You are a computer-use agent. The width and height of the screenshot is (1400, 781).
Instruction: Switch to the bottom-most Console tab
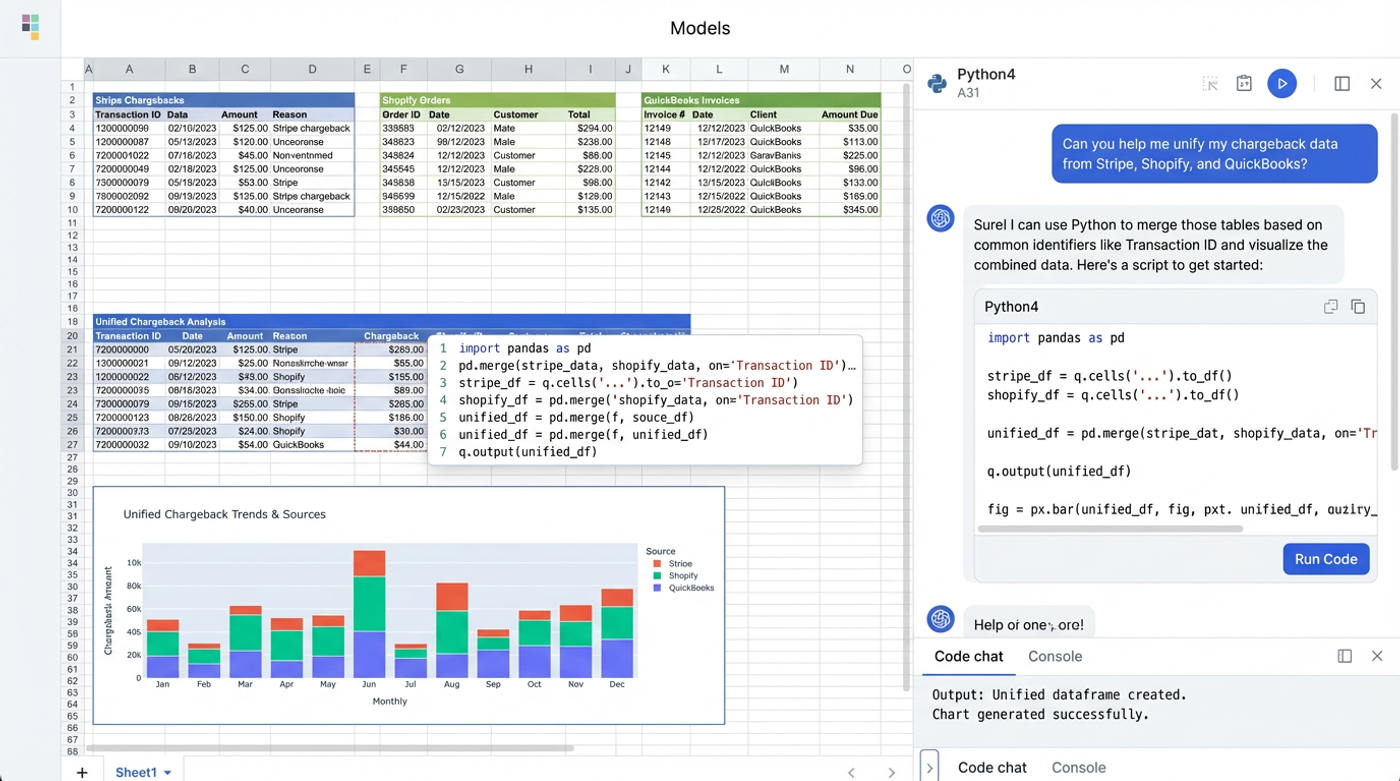coord(1078,768)
